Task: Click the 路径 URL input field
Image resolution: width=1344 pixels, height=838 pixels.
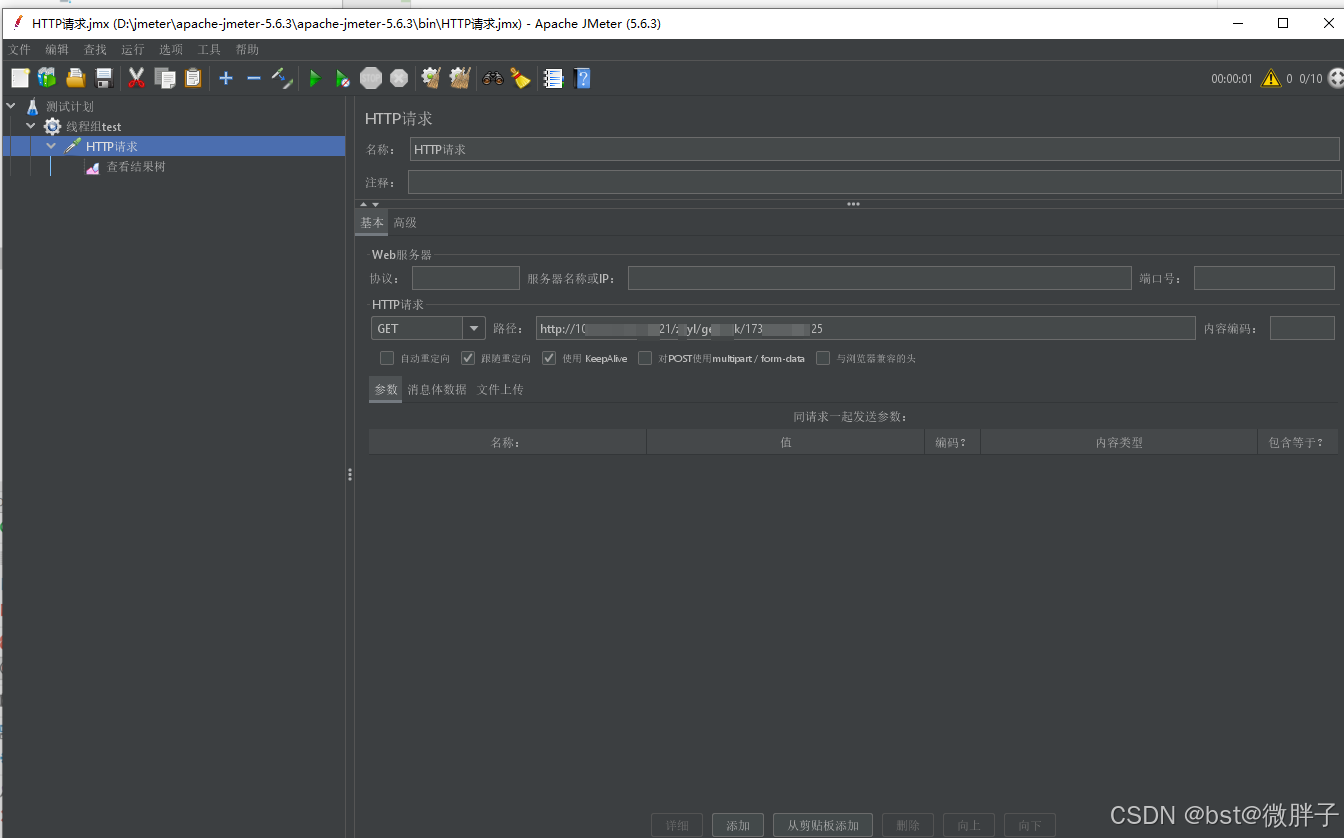Action: pos(865,328)
